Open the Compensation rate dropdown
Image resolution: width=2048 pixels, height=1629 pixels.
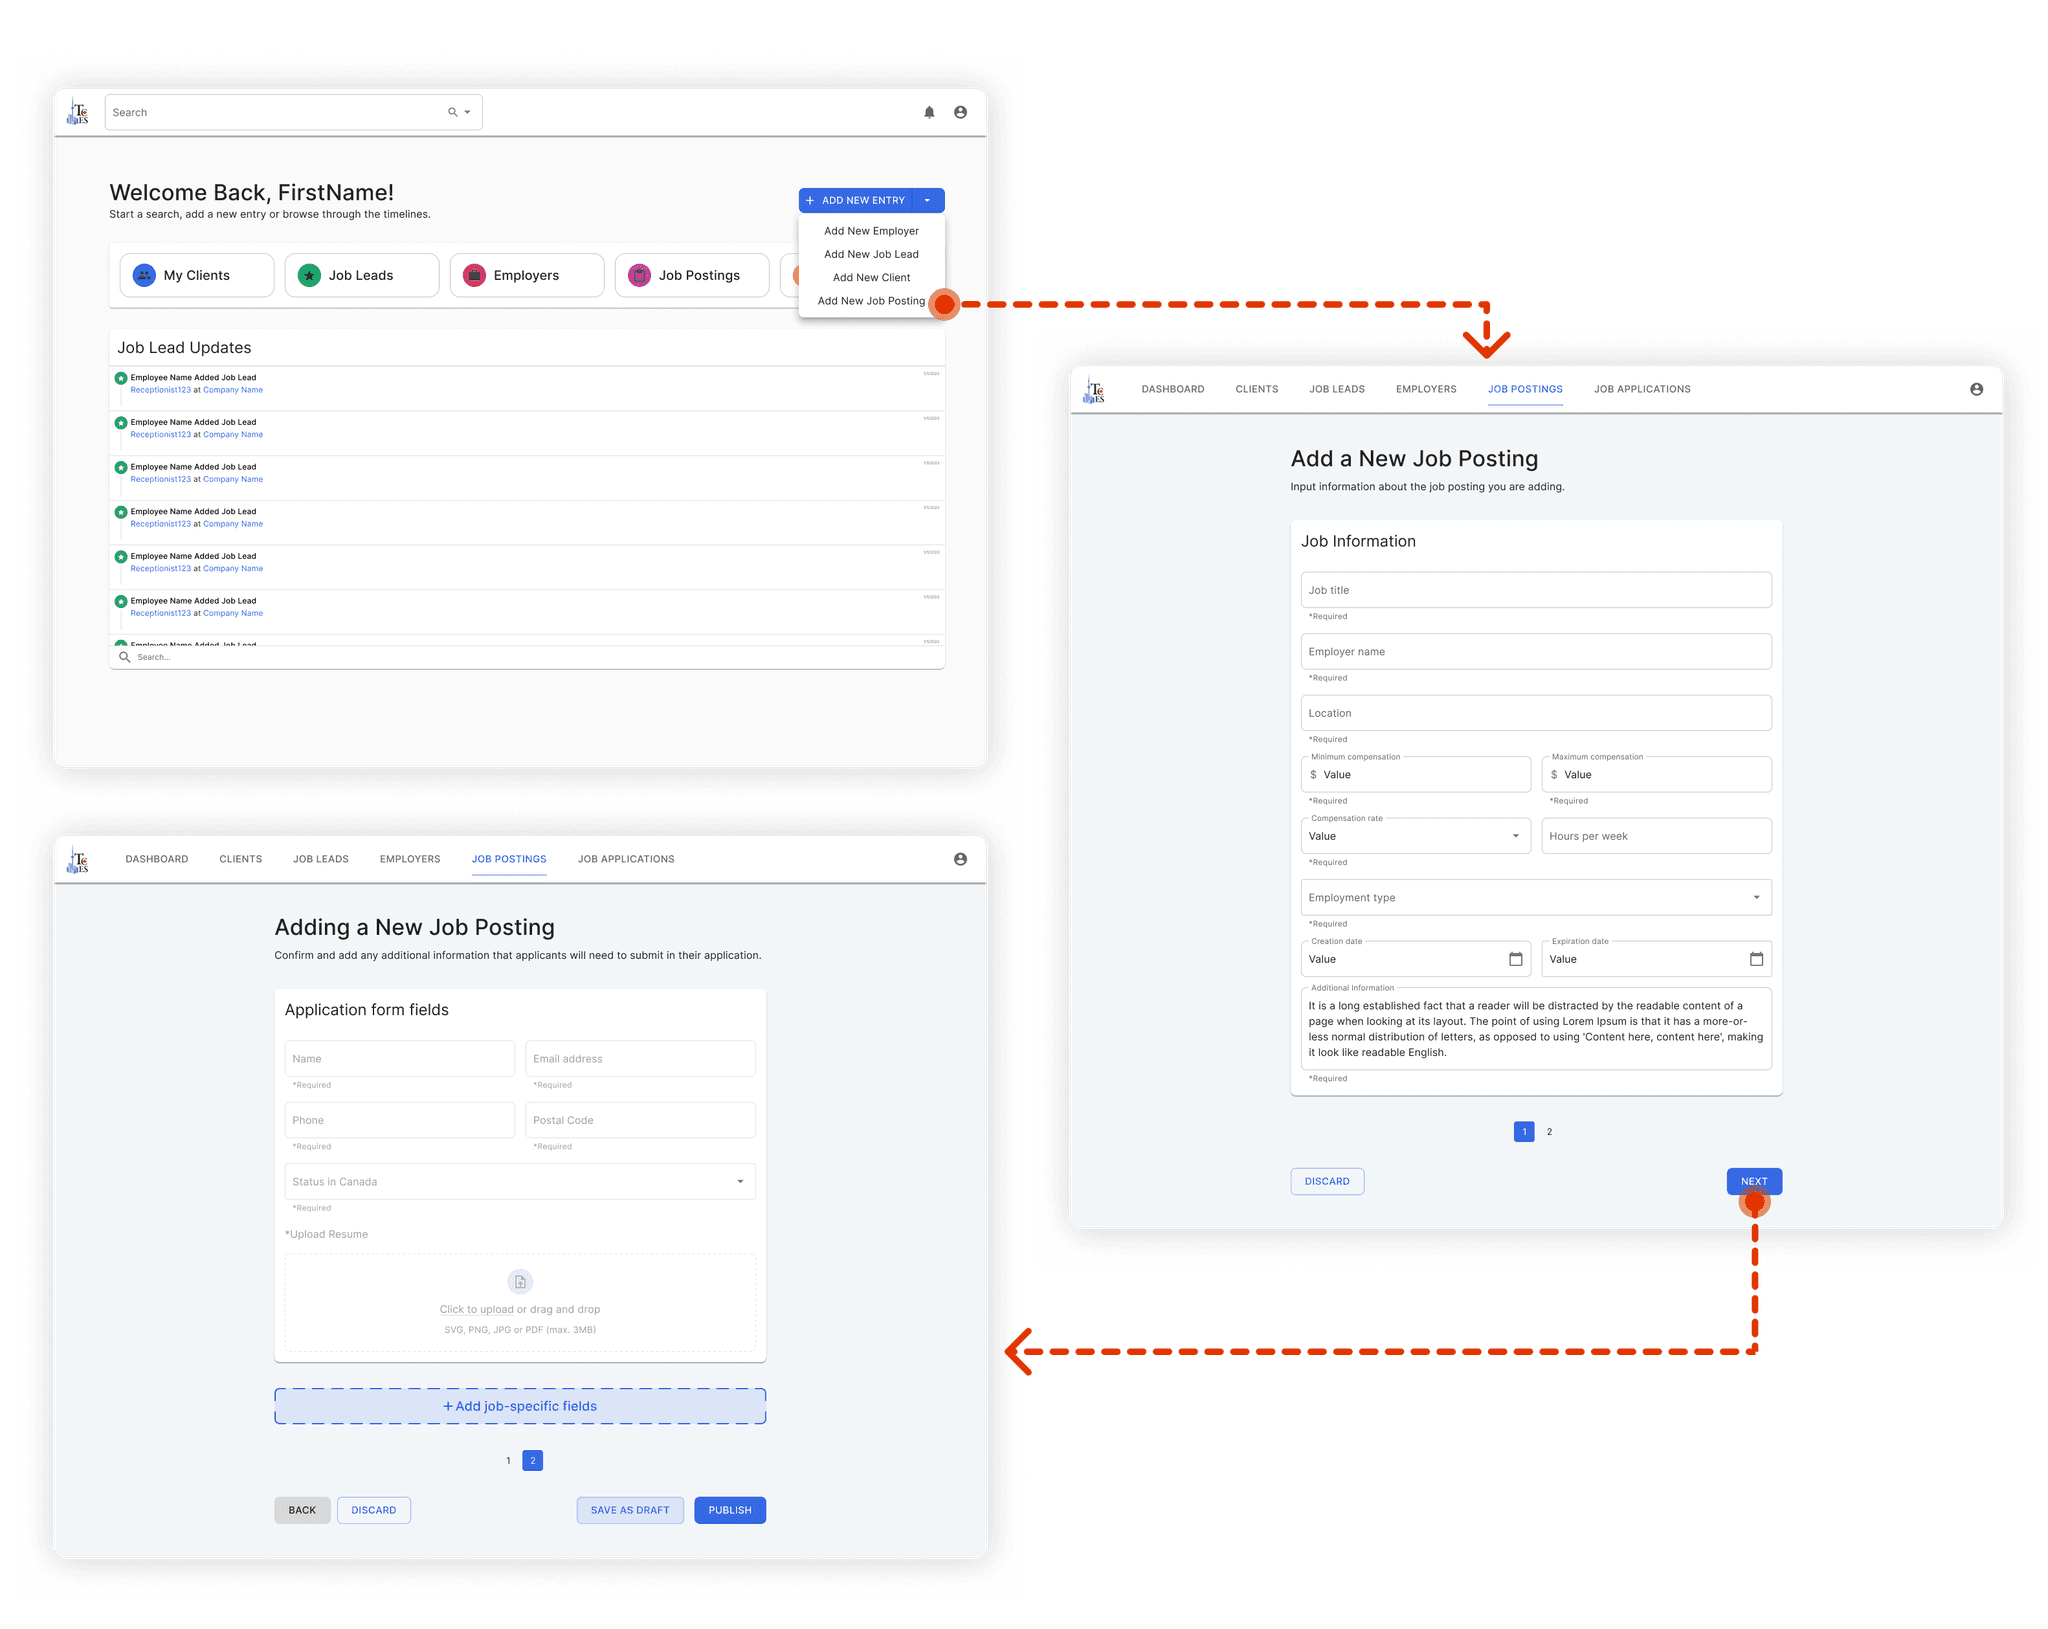(1515, 836)
